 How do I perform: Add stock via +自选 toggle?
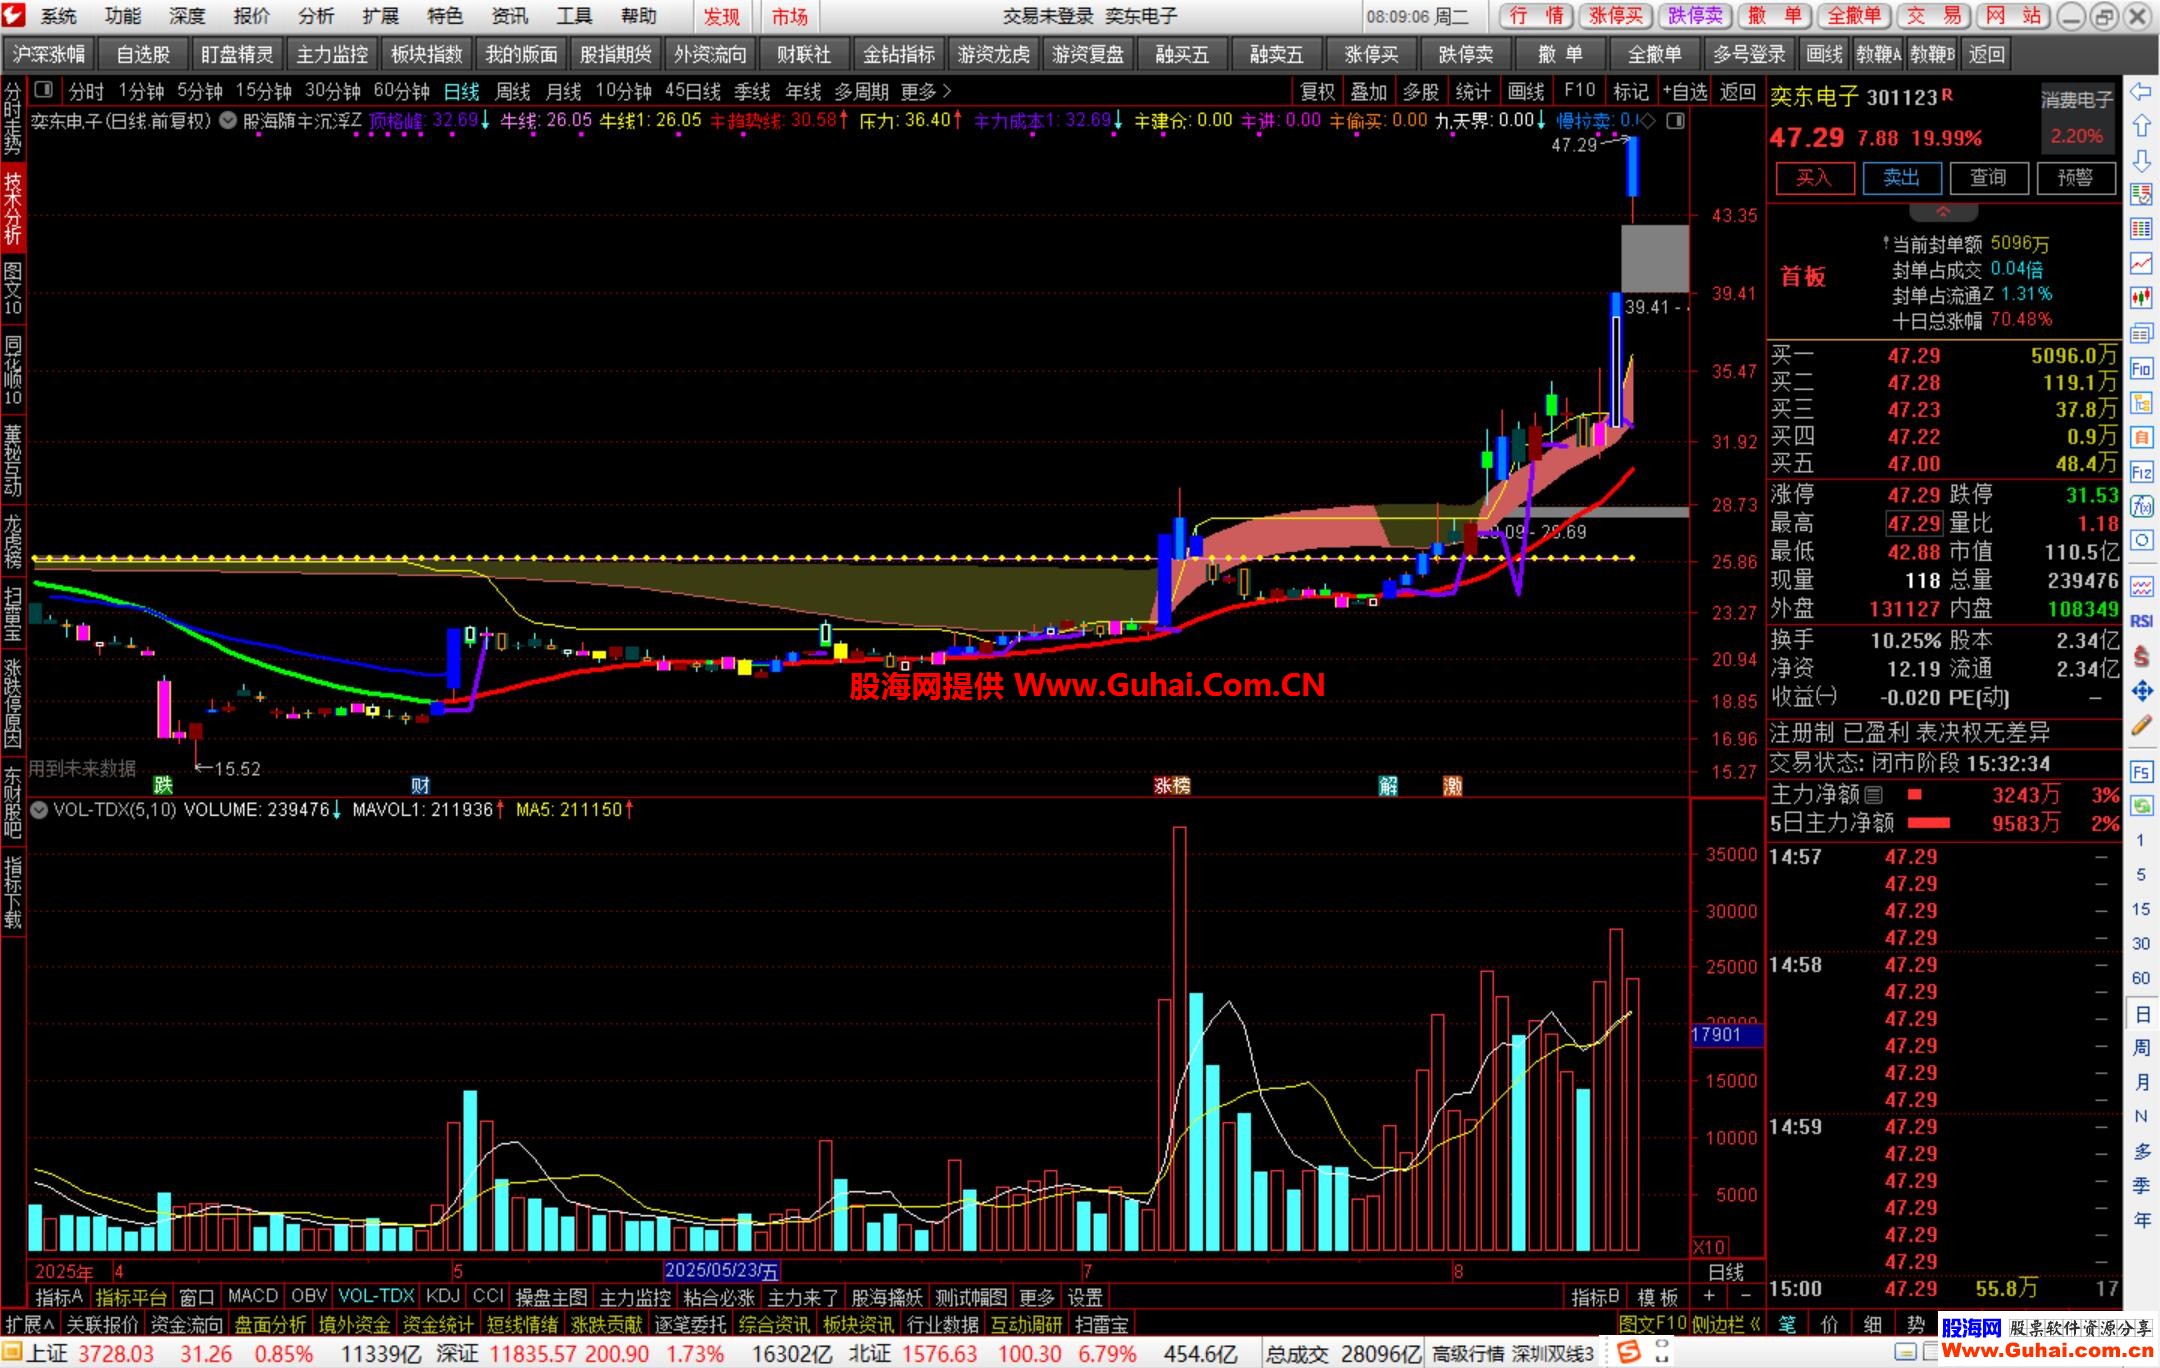(1686, 92)
